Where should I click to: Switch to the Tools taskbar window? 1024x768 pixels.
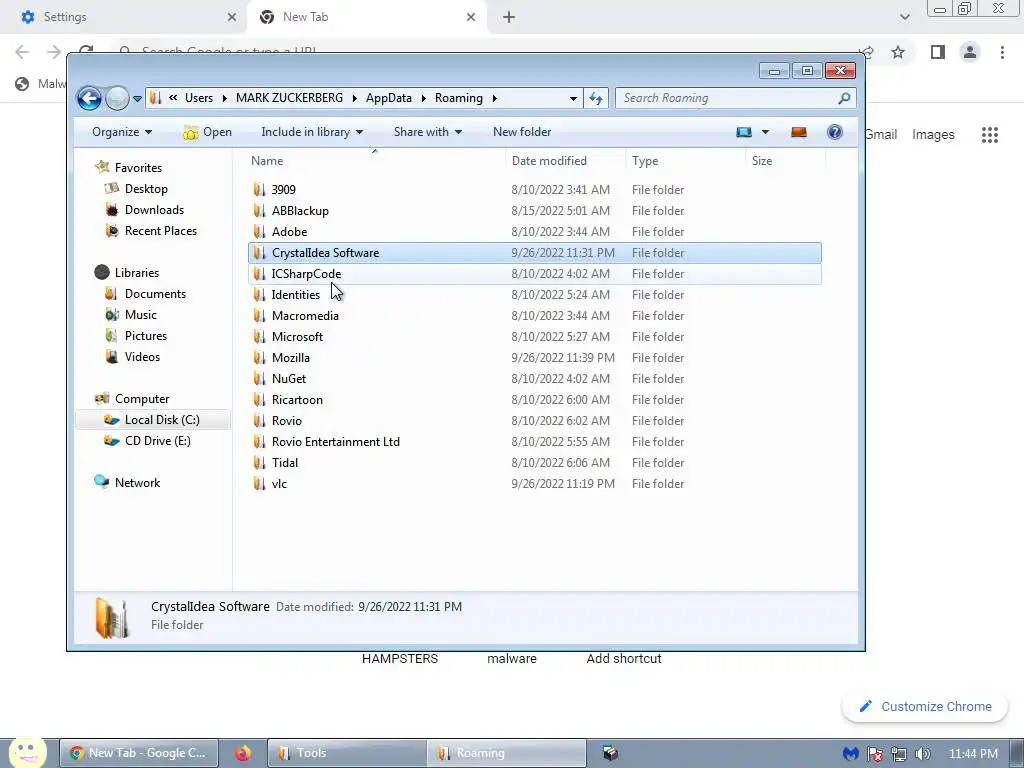point(347,753)
